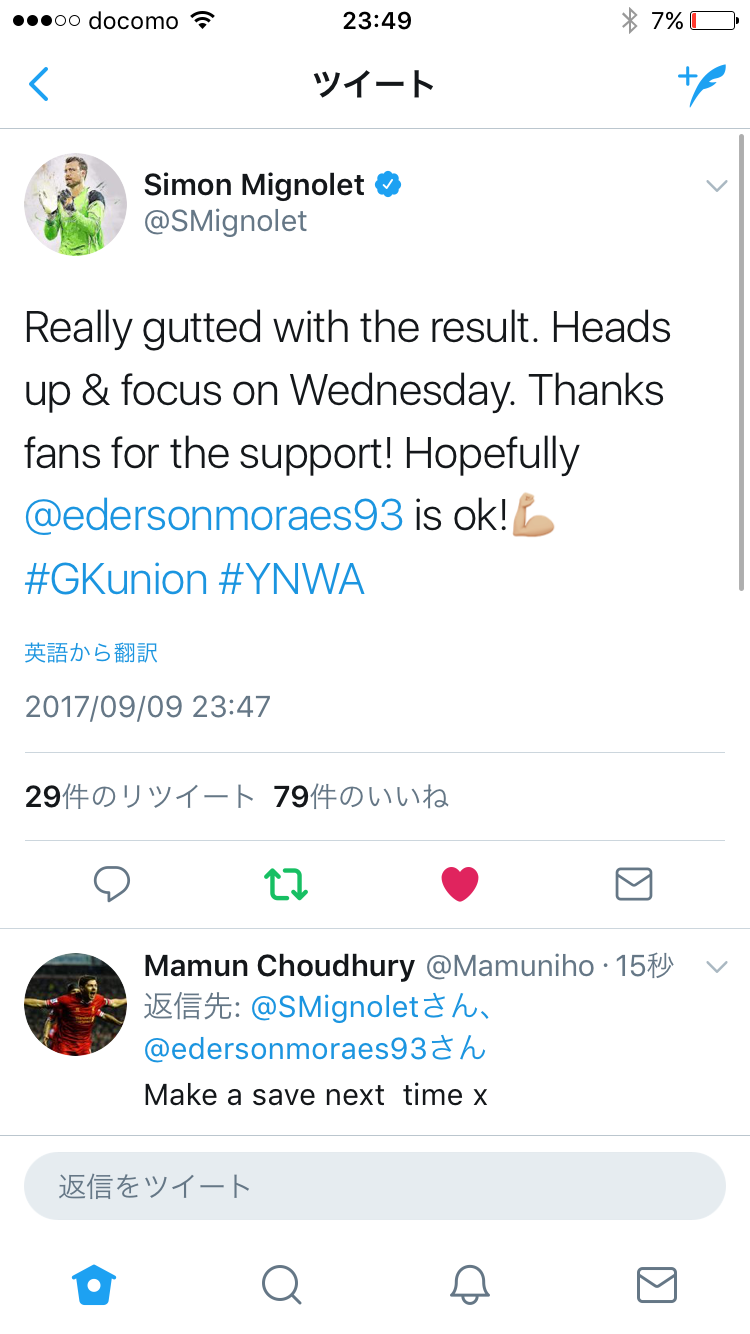Open the #YNWA hashtag
The width and height of the screenshot is (750, 1334).
pos(291,579)
